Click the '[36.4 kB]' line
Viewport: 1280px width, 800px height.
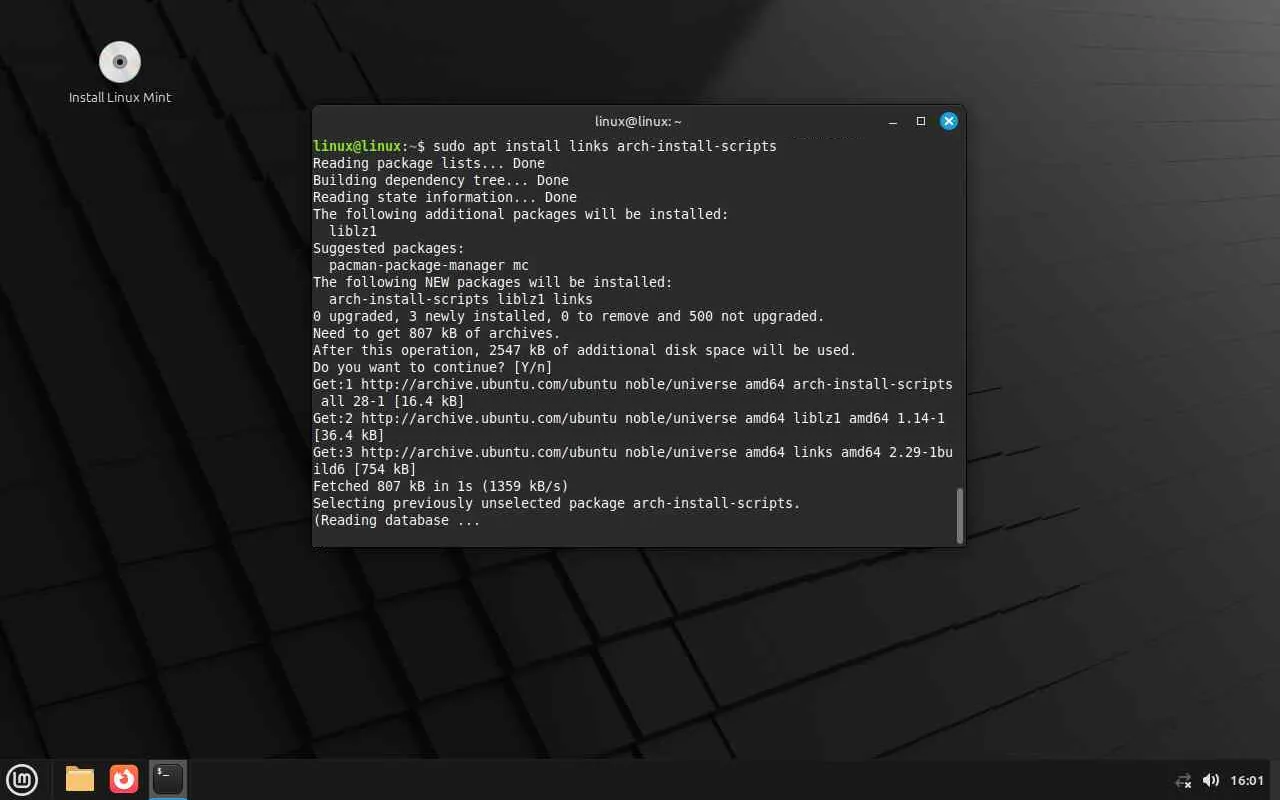(x=349, y=435)
